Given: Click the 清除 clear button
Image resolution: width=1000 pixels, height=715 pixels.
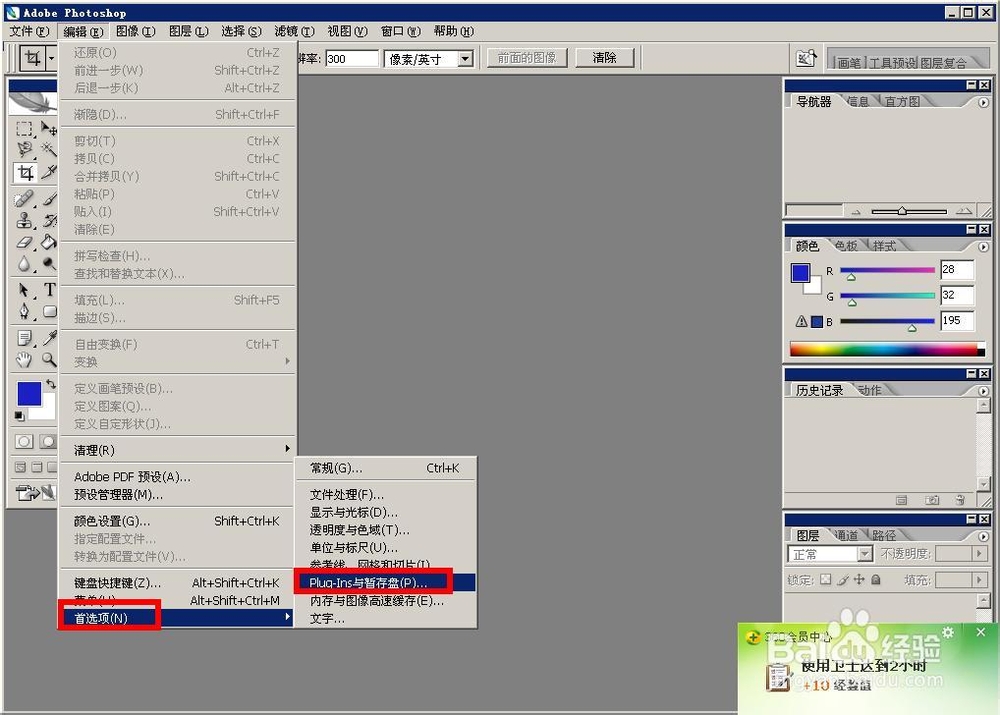Looking at the screenshot, I should 605,58.
